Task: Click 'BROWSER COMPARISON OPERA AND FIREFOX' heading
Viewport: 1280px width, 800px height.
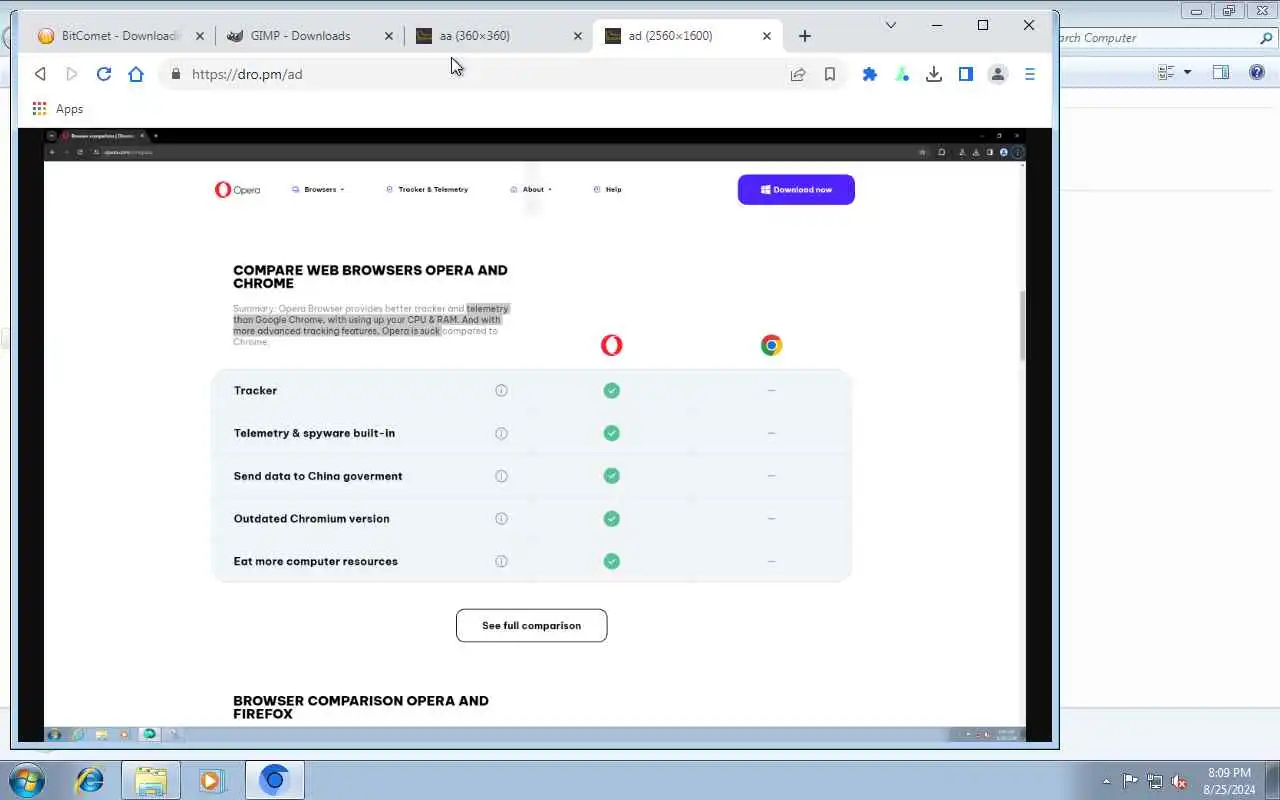Action: (361, 708)
